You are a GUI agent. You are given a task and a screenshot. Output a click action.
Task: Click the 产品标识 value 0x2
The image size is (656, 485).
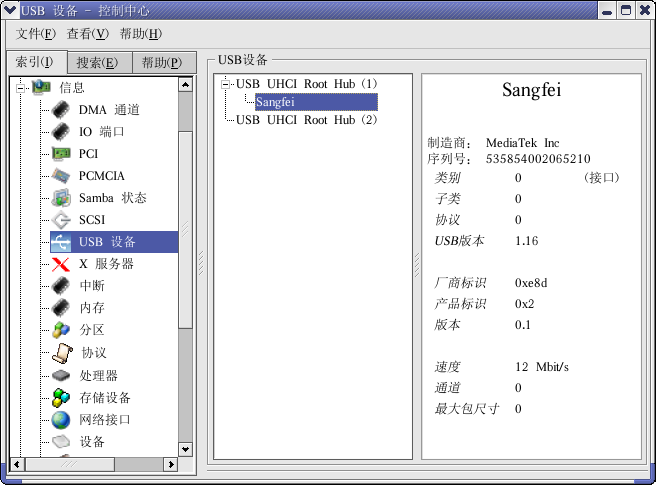(x=525, y=304)
